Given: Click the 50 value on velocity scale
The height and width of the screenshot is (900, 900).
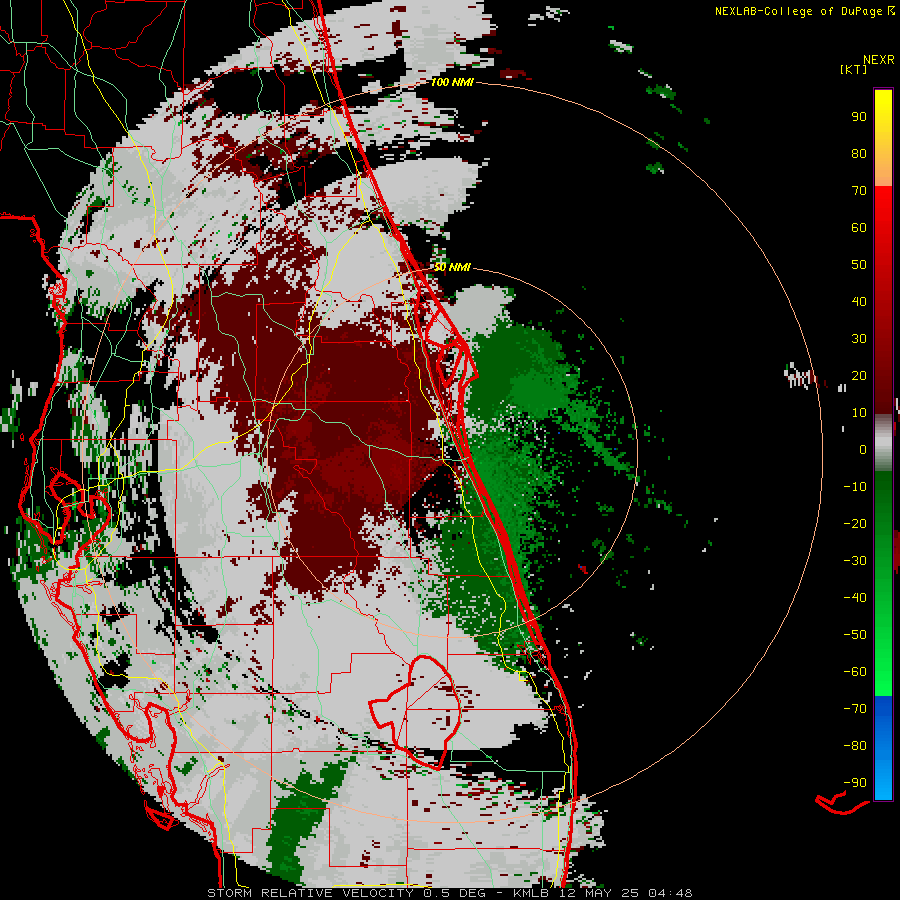Looking at the screenshot, I should tap(859, 265).
